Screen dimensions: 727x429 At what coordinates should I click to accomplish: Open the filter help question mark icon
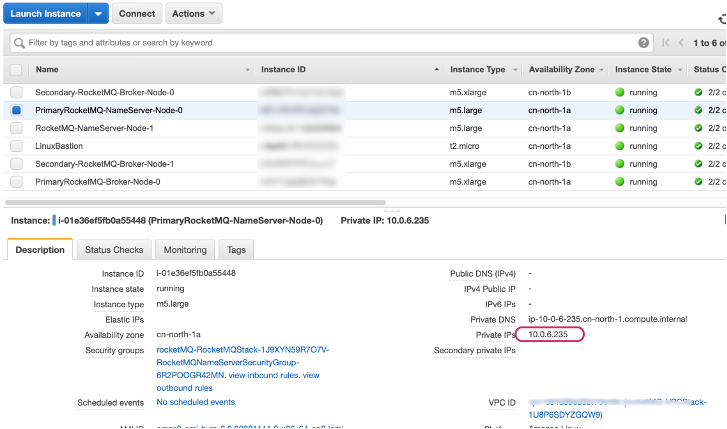pyautogui.click(x=643, y=43)
